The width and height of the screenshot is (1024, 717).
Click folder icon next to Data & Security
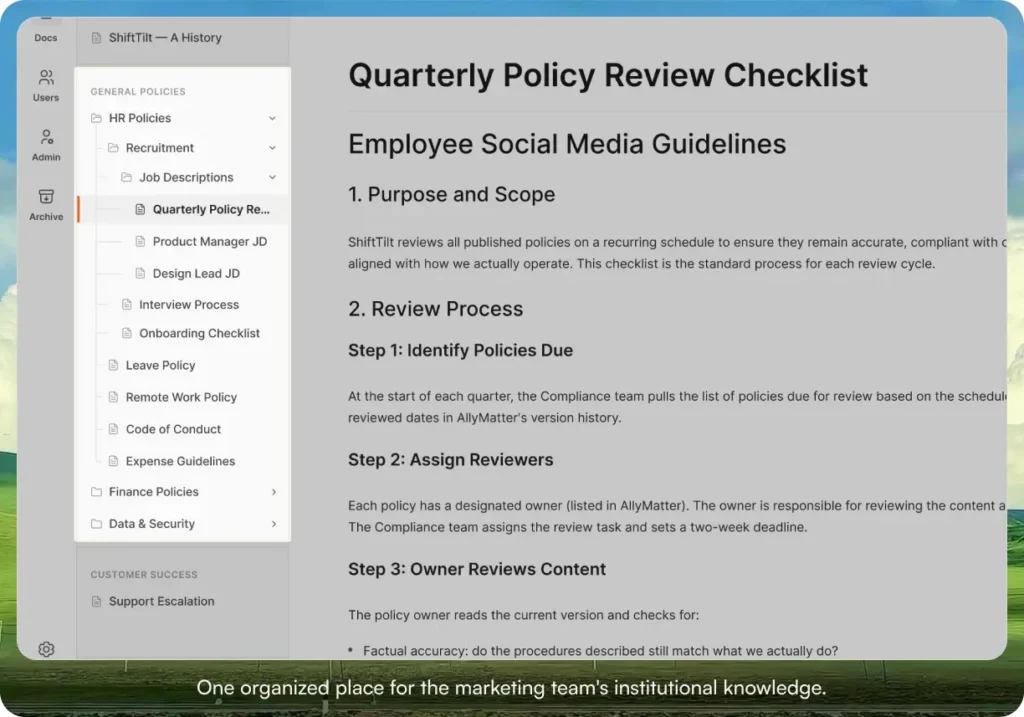point(97,524)
